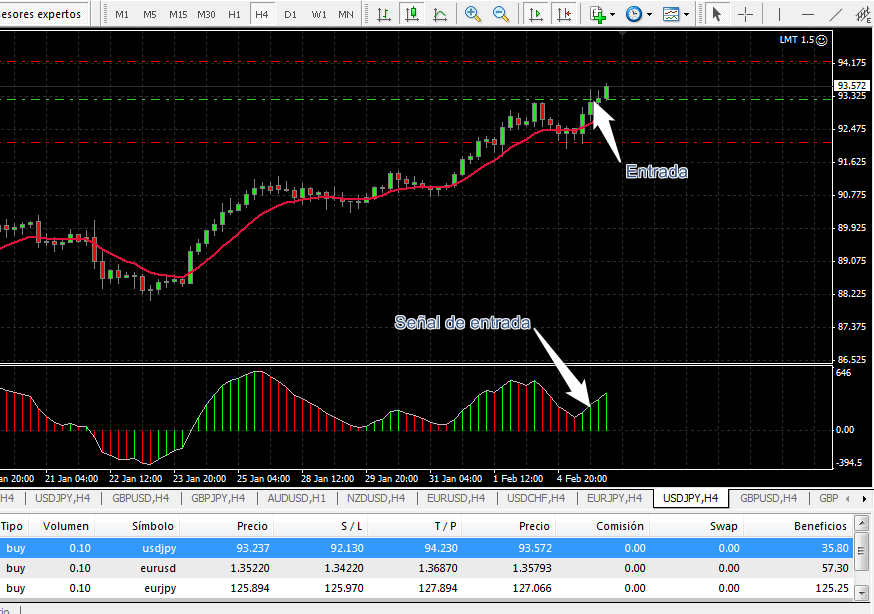Viewport: 874px width, 614px height.
Task: Expand the indicators list dropdown arrow
Action: point(613,14)
